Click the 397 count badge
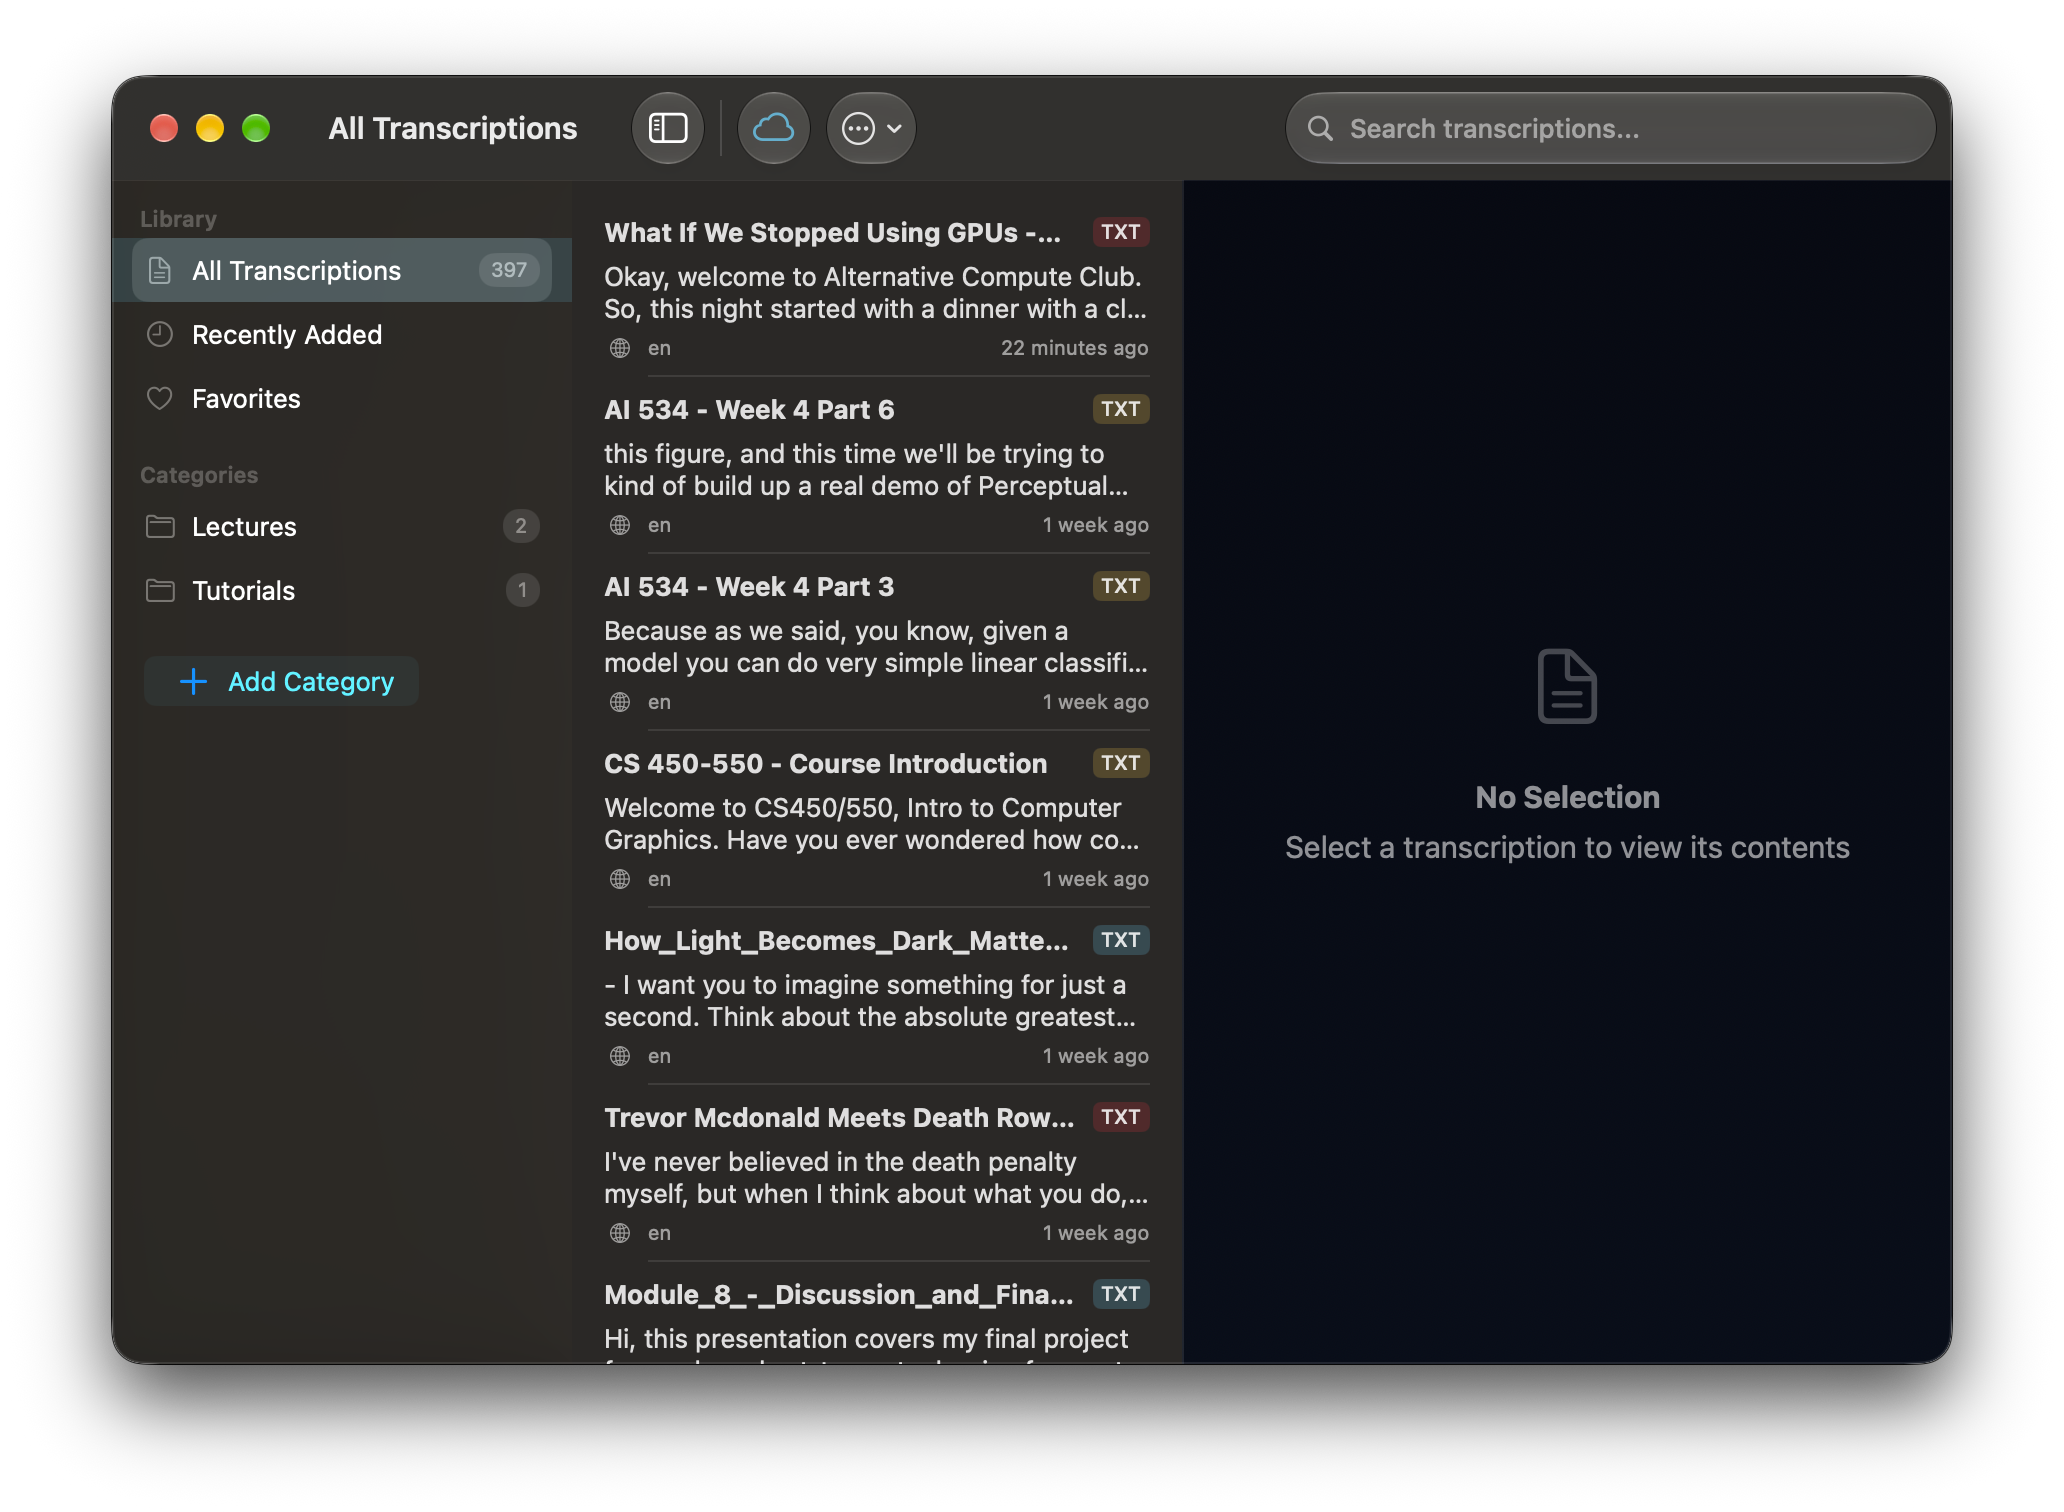This screenshot has width=2064, height=1512. click(509, 270)
